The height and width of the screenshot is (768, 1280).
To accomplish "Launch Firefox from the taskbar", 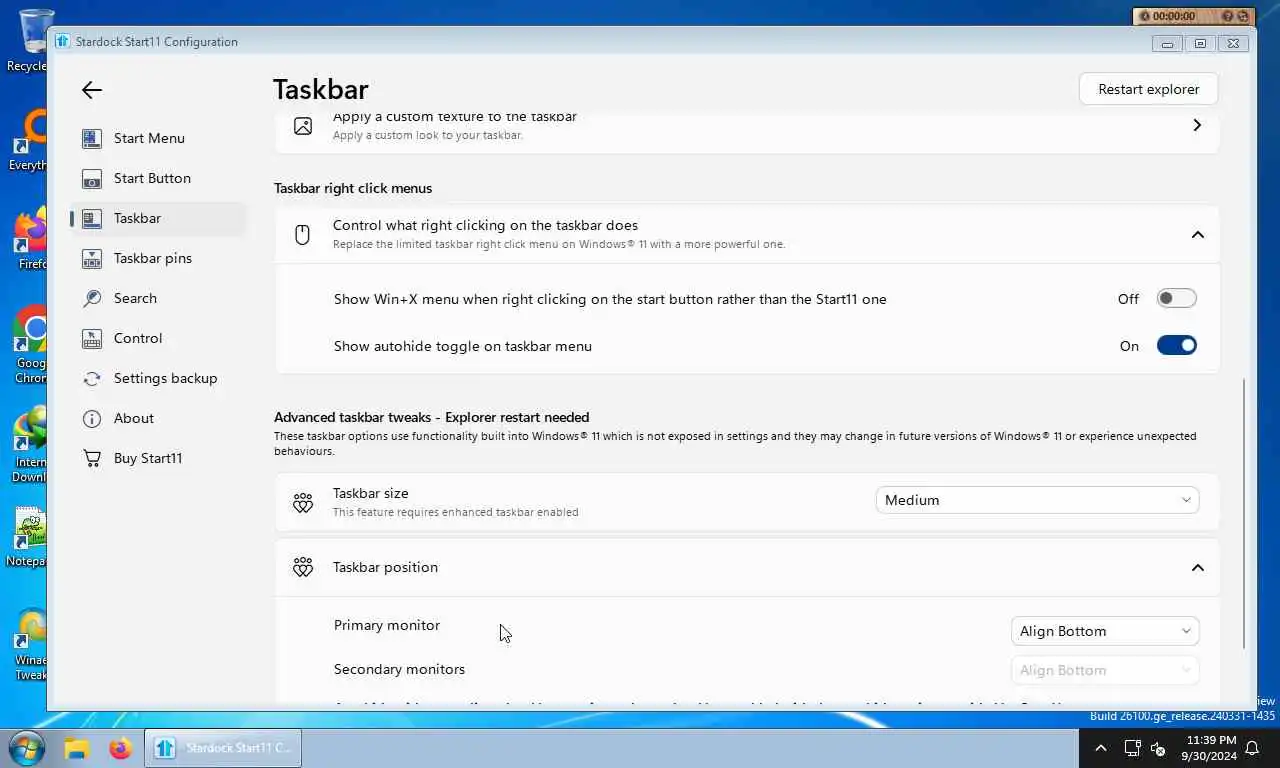I will pos(121,748).
